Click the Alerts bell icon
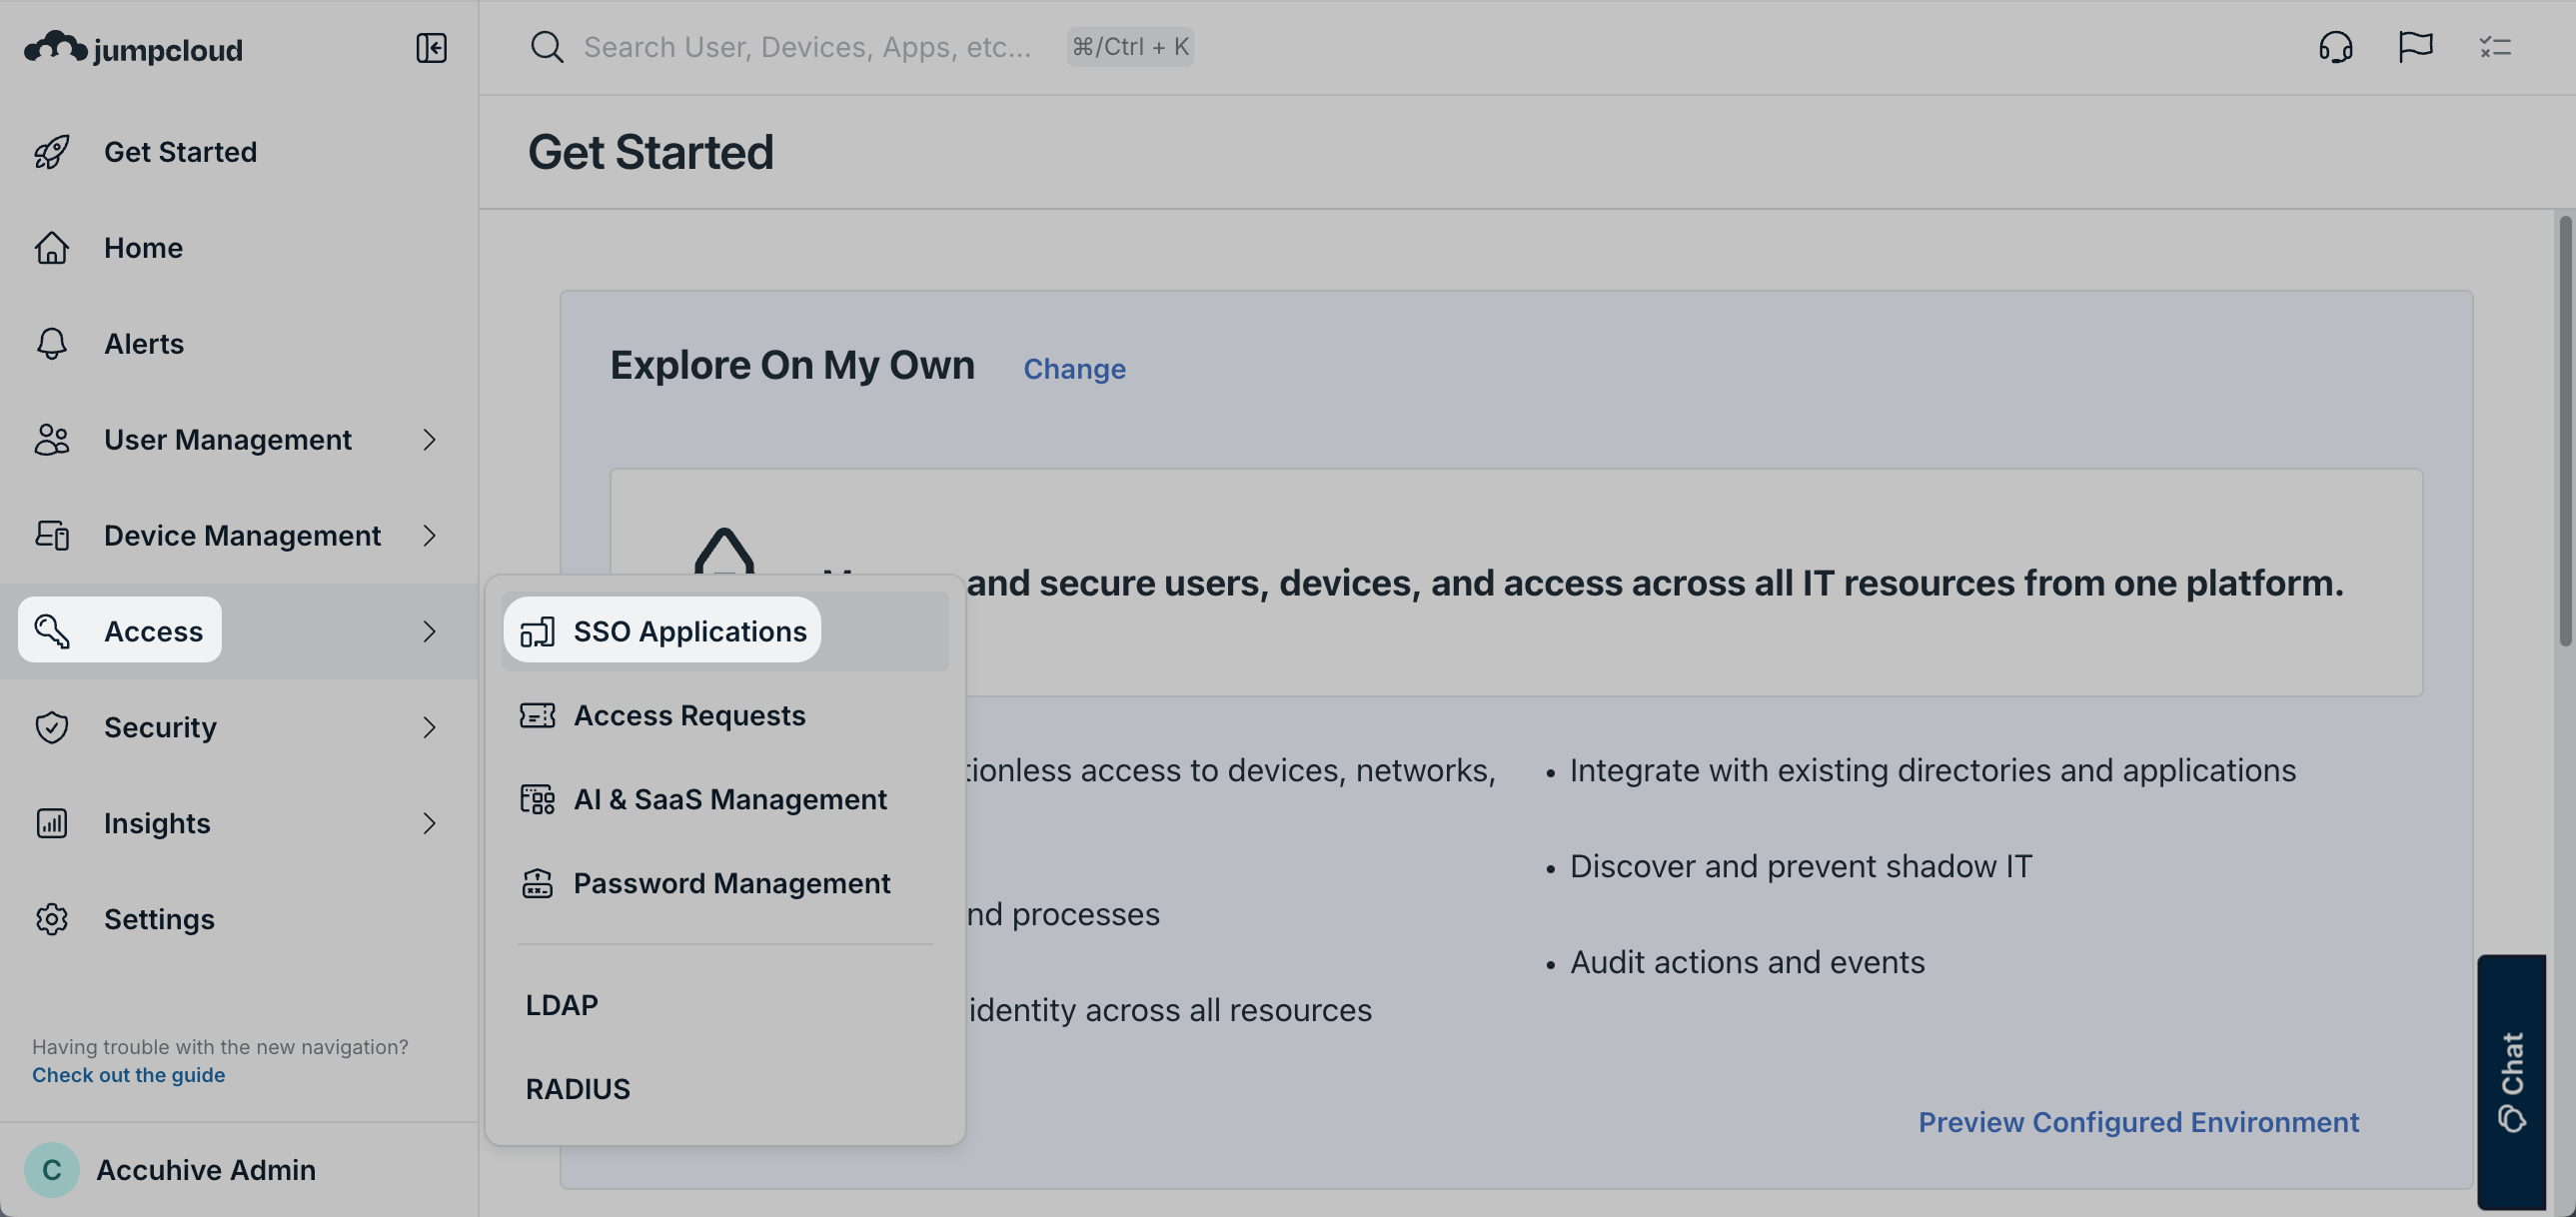This screenshot has width=2576, height=1217. coord(52,344)
